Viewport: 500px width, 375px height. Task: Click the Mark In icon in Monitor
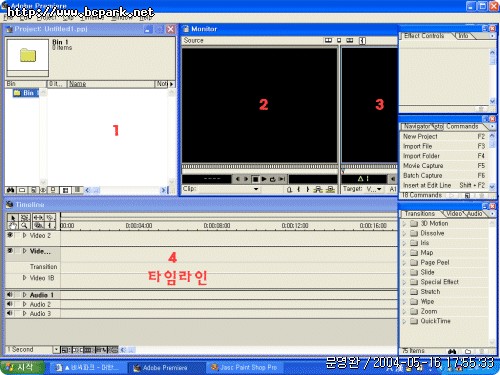point(299,189)
